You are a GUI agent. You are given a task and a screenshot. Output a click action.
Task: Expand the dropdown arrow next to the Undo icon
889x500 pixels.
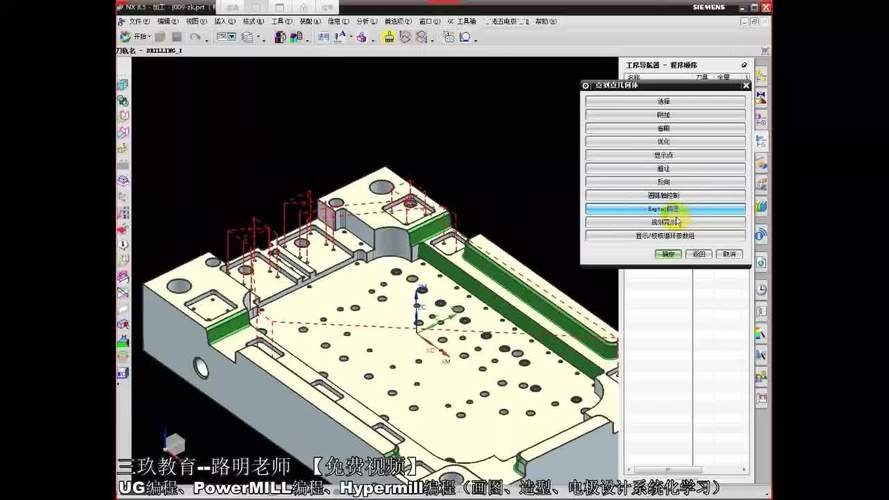[x=206, y=40]
